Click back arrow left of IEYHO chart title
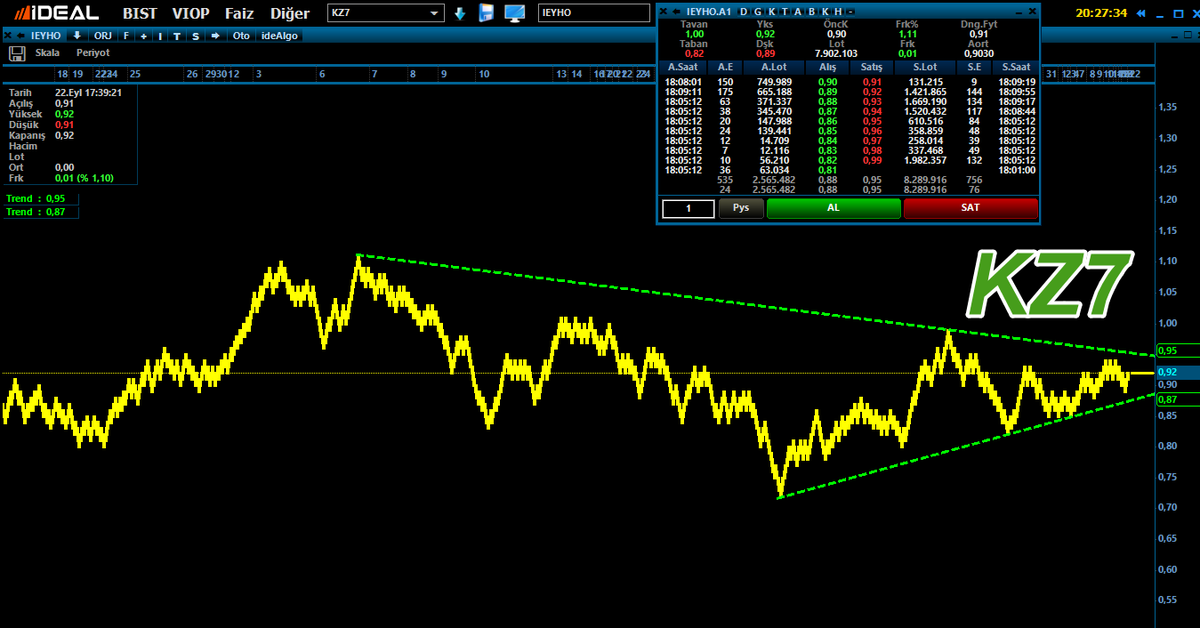This screenshot has width=1200, height=628. (x=20, y=36)
